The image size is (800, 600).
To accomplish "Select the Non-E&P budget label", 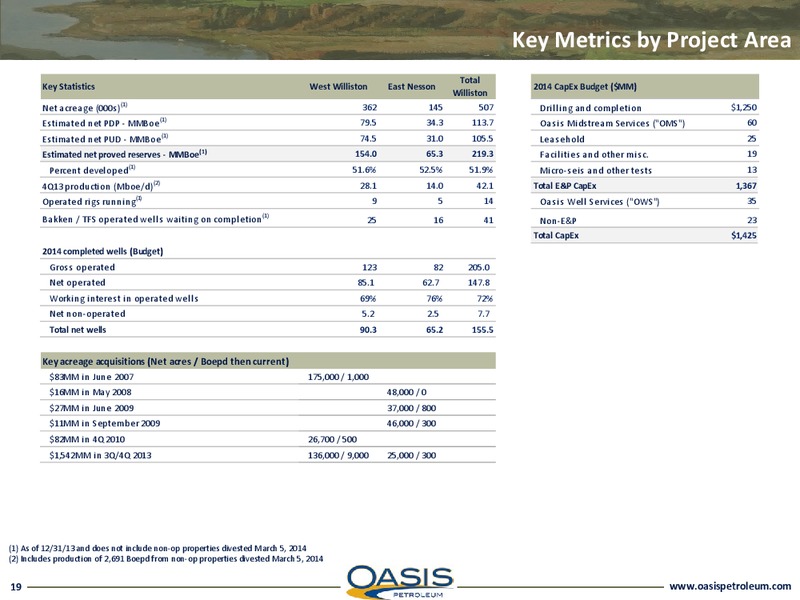I will (x=558, y=220).
